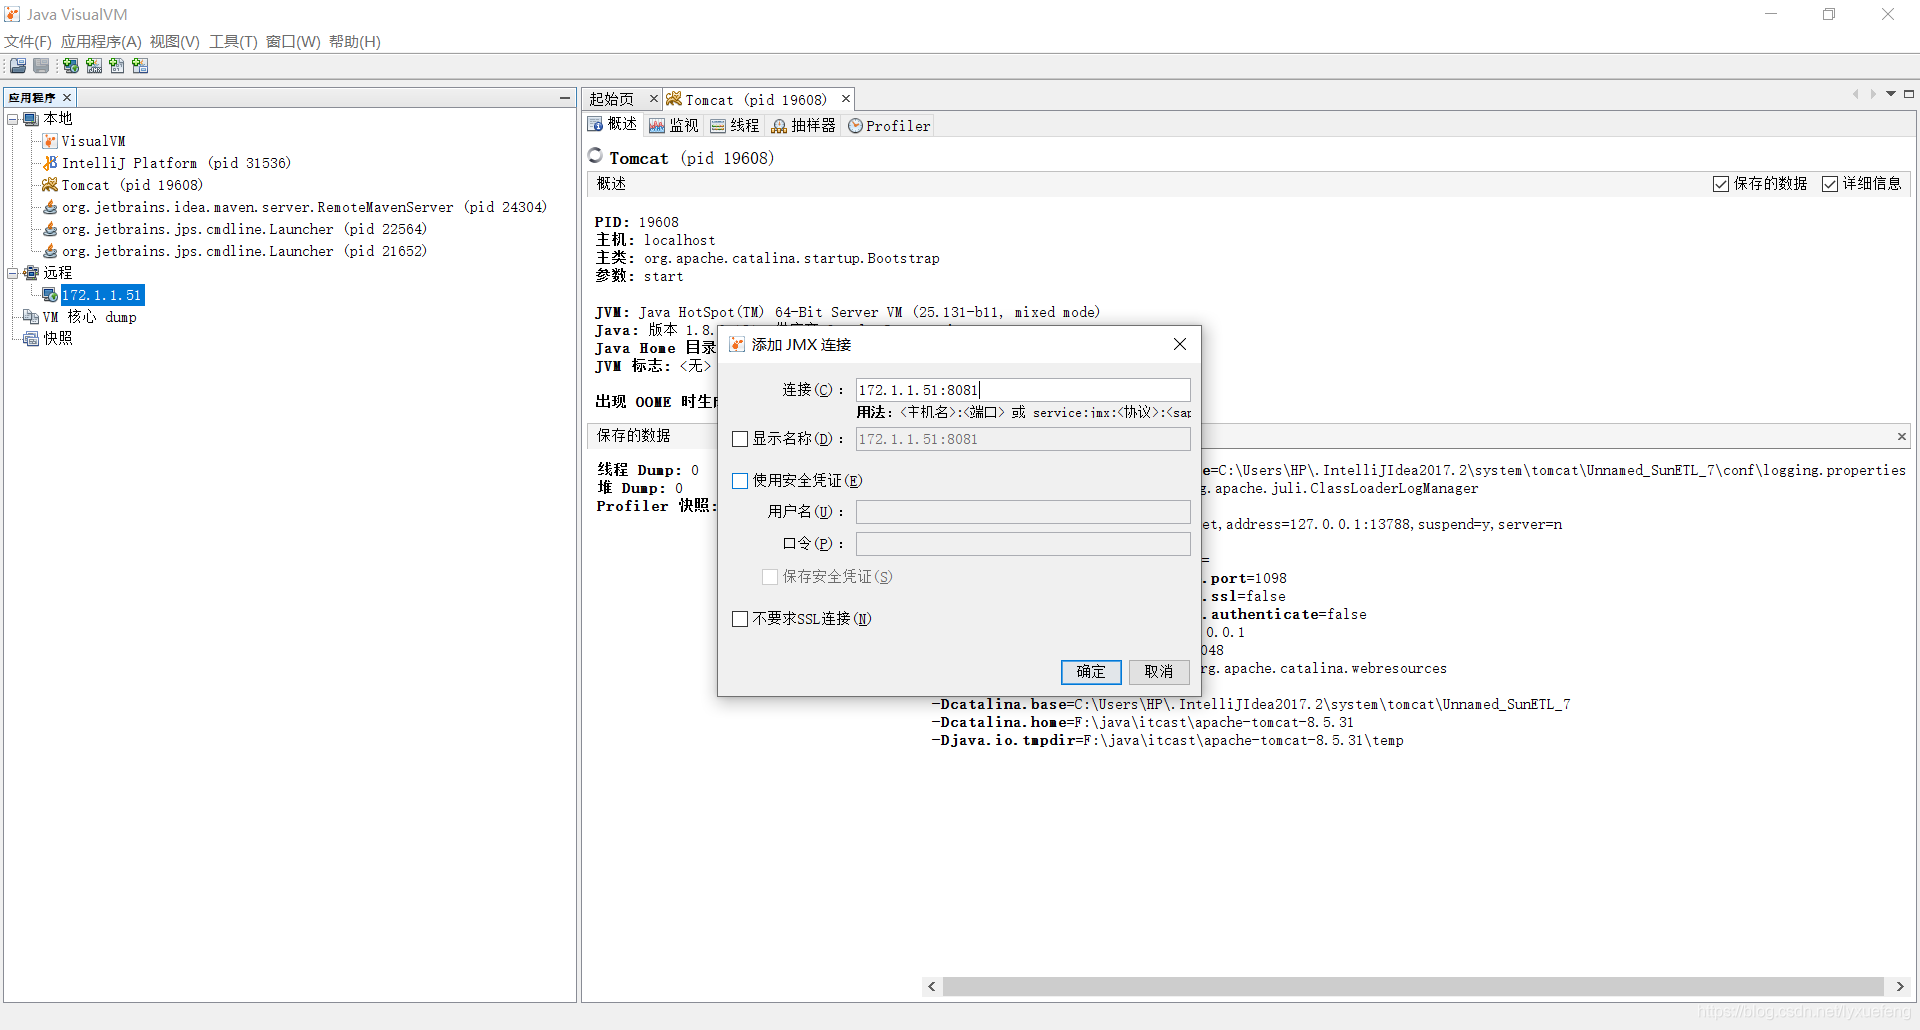Close the Tomcat (pid 19608) tab
Viewport: 1920px width, 1030px height.
pyautogui.click(x=846, y=99)
